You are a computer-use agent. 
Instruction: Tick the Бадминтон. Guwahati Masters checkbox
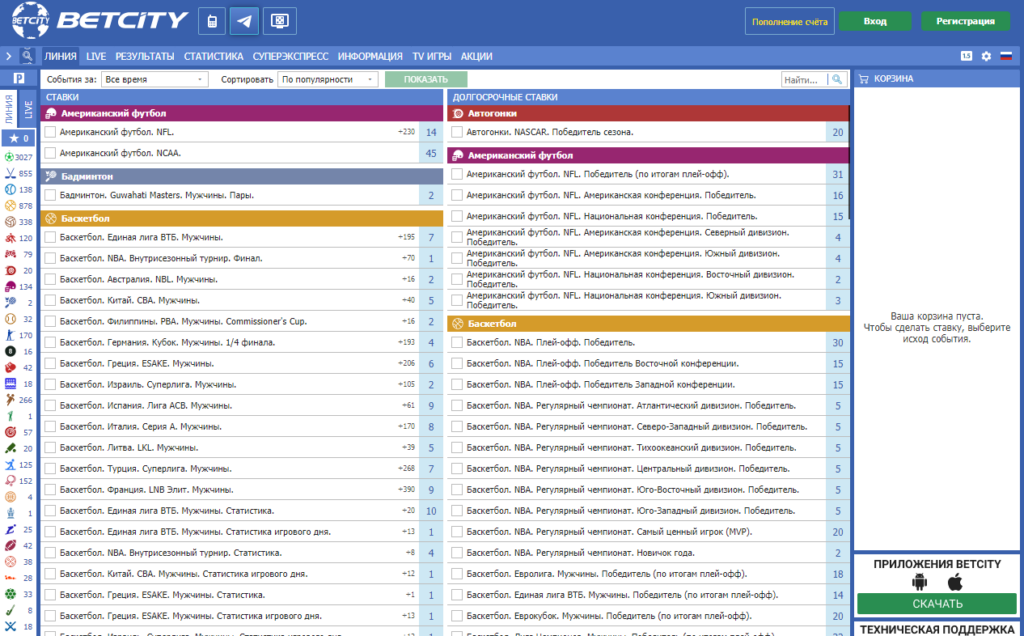(x=50, y=195)
